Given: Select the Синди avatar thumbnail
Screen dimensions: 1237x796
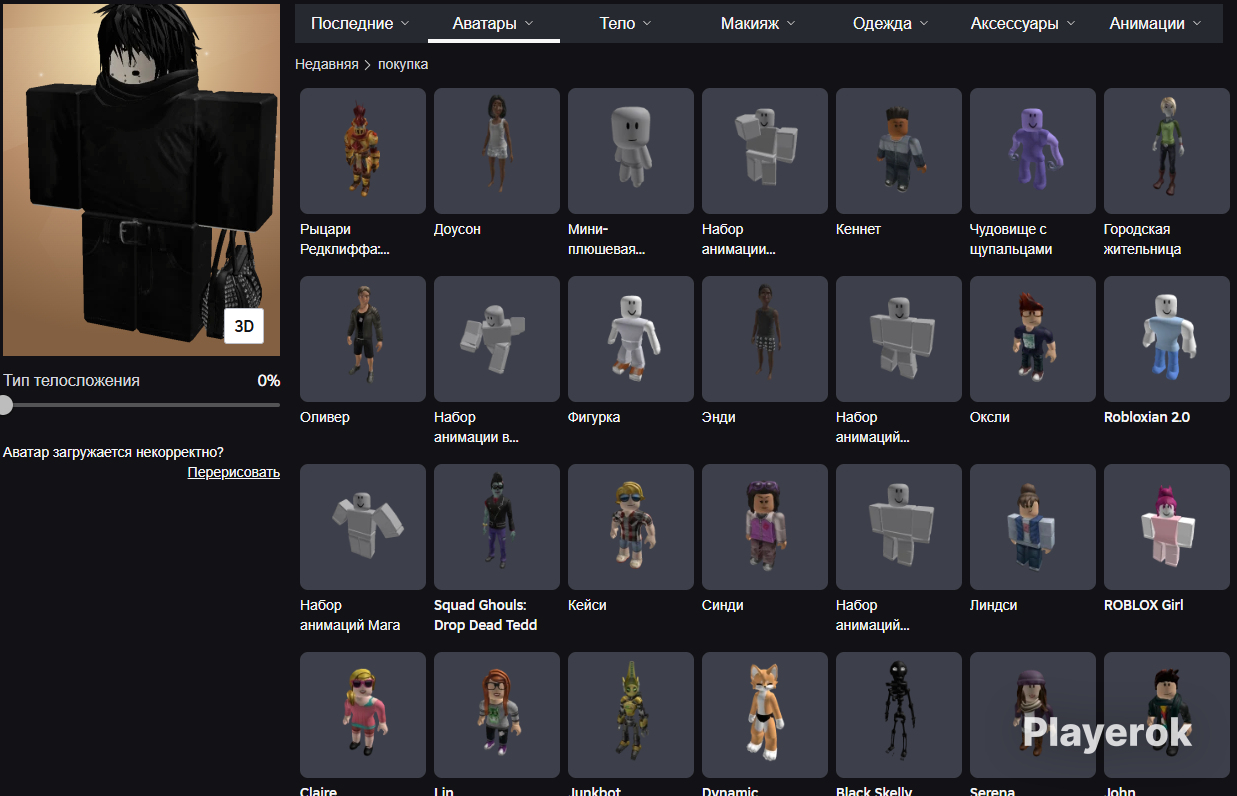Looking at the screenshot, I should [x=765, y=527].
